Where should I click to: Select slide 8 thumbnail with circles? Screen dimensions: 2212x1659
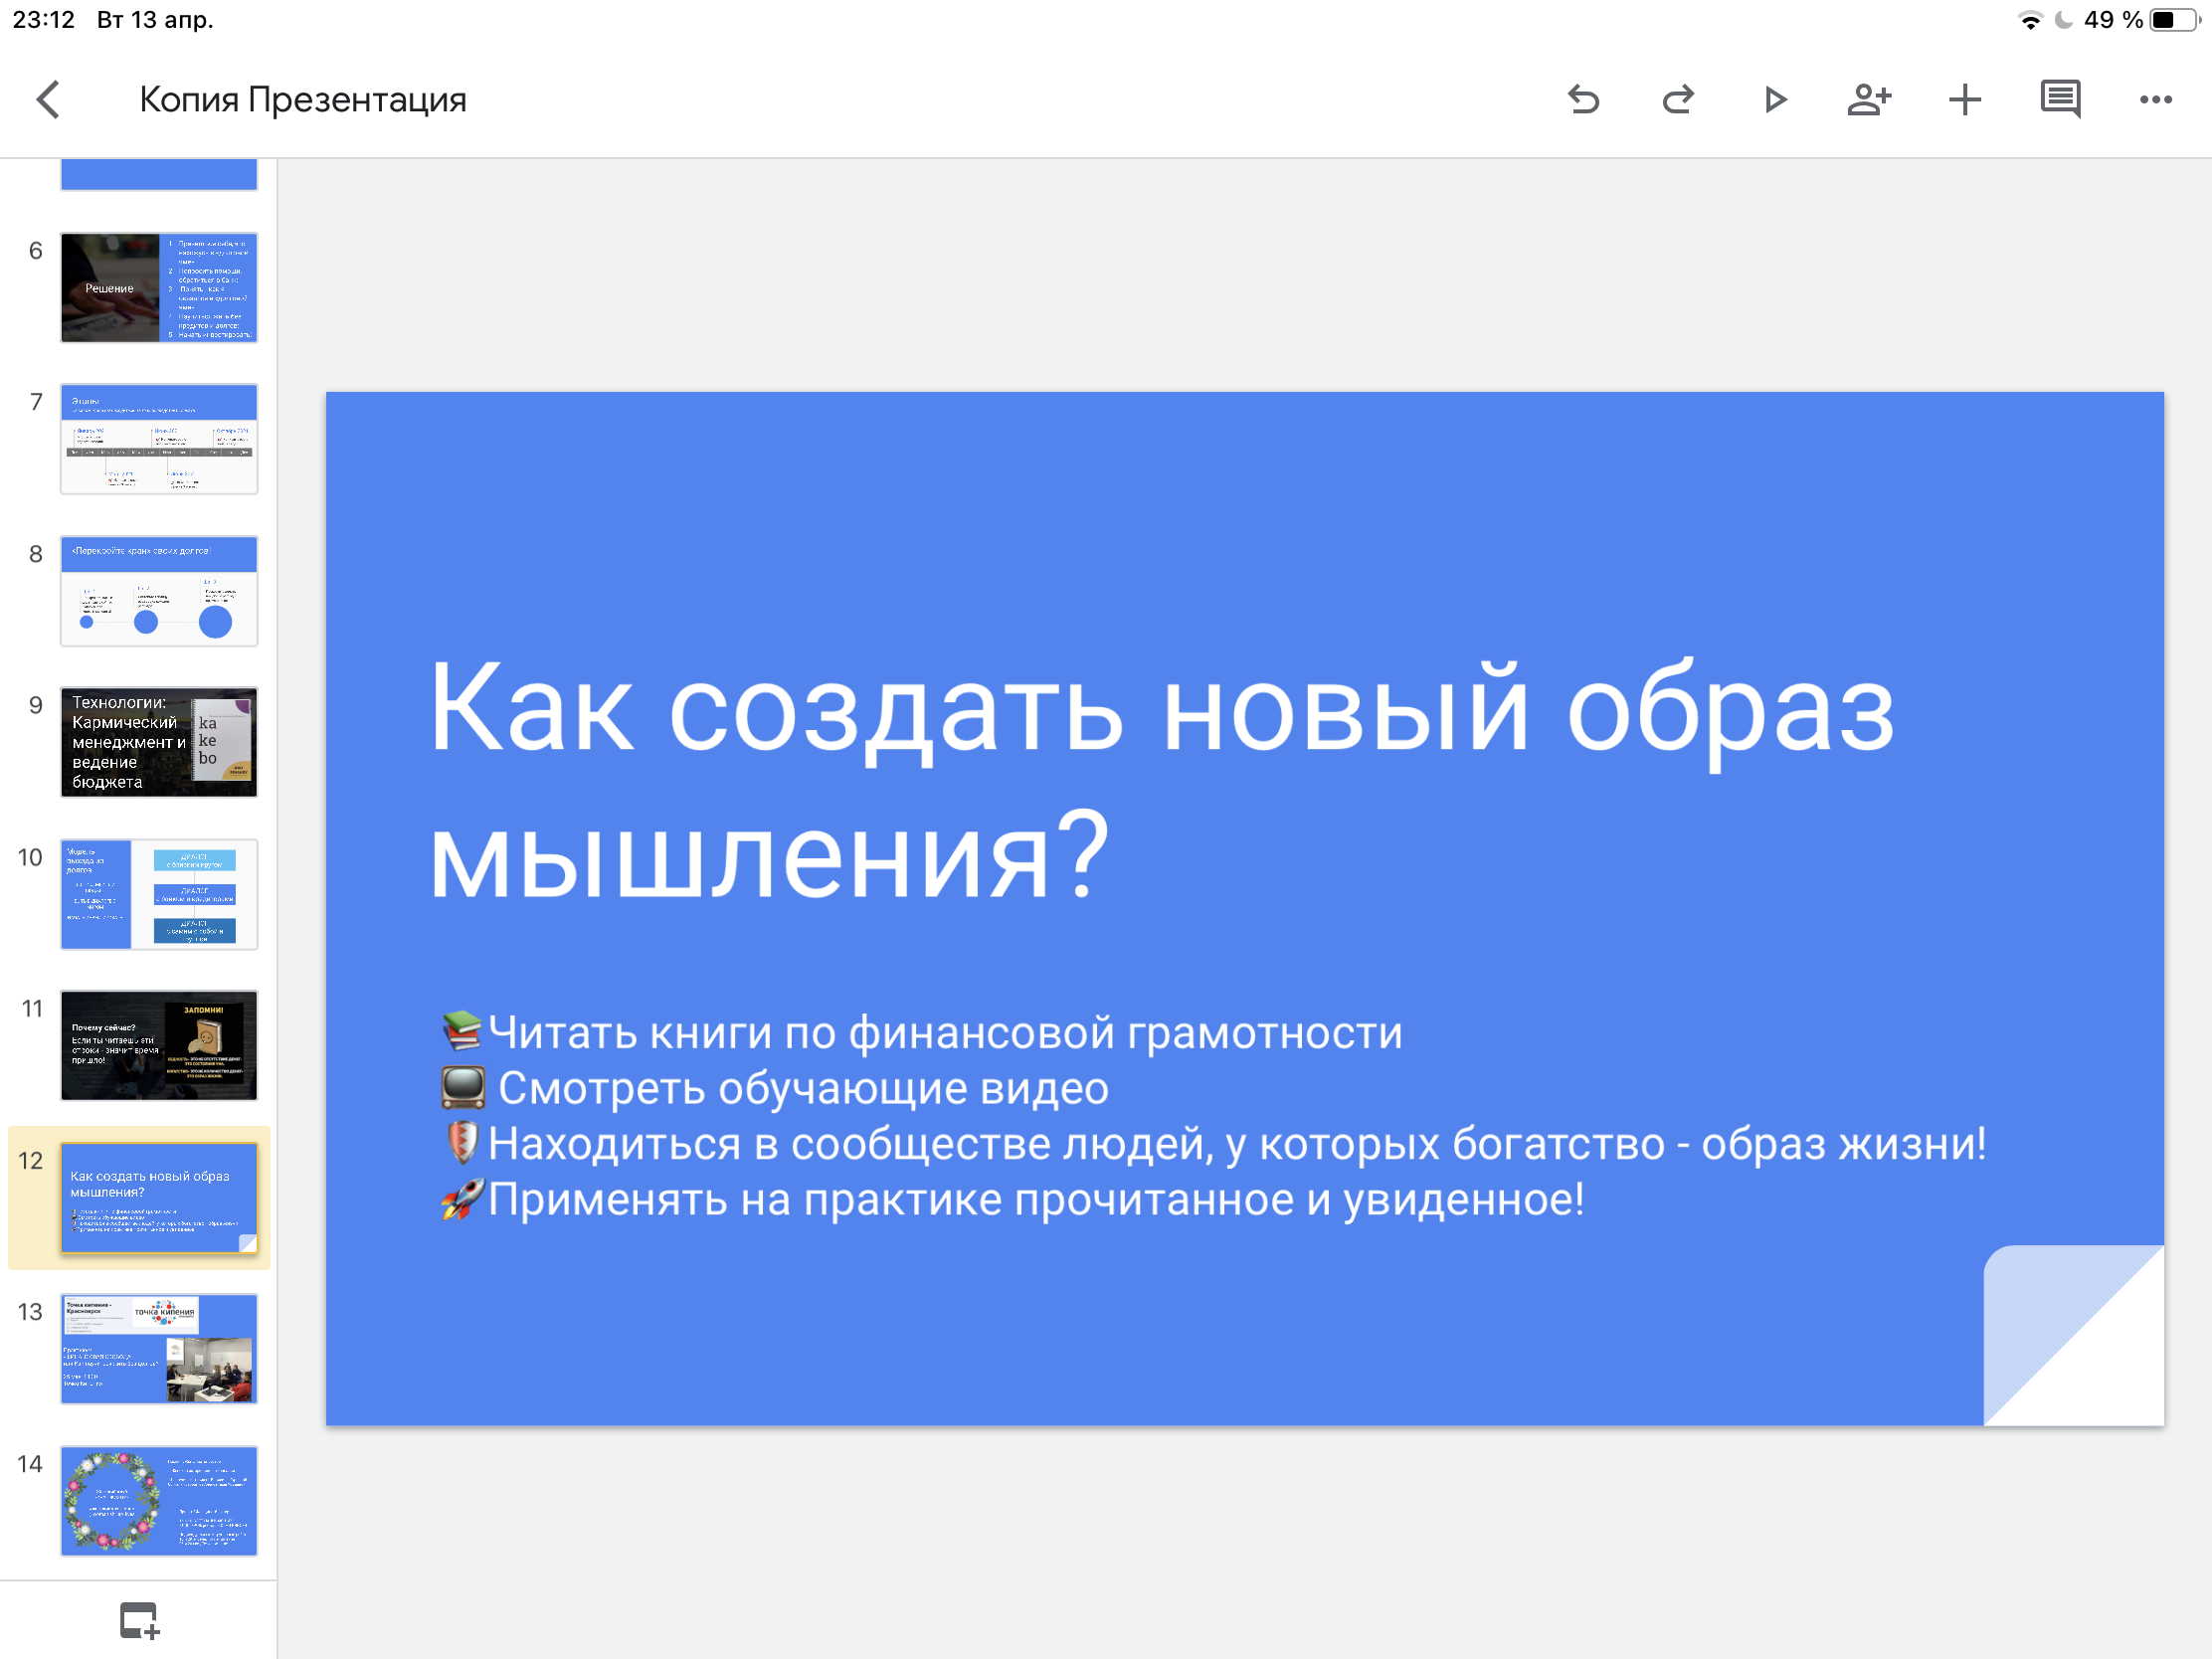159,591
